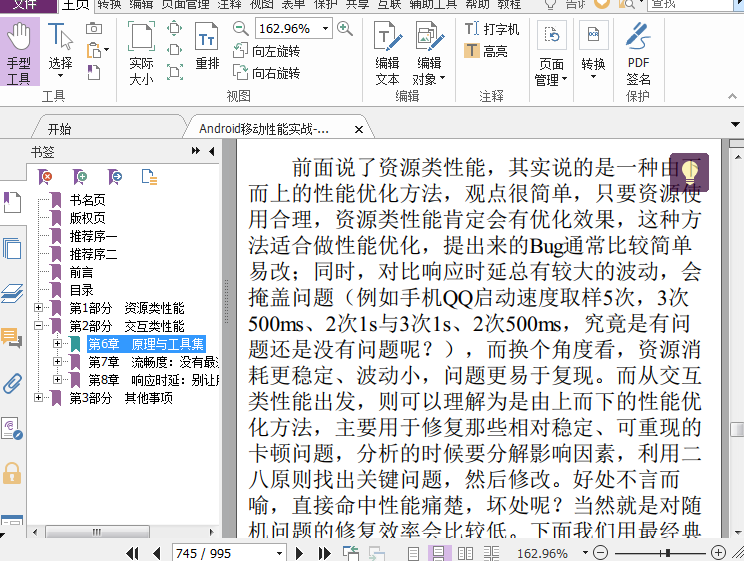Click the zoom out magnifier in ribbon
This screenshot has width=744, height=561.
pyautogui.click(x=241, y=28)
